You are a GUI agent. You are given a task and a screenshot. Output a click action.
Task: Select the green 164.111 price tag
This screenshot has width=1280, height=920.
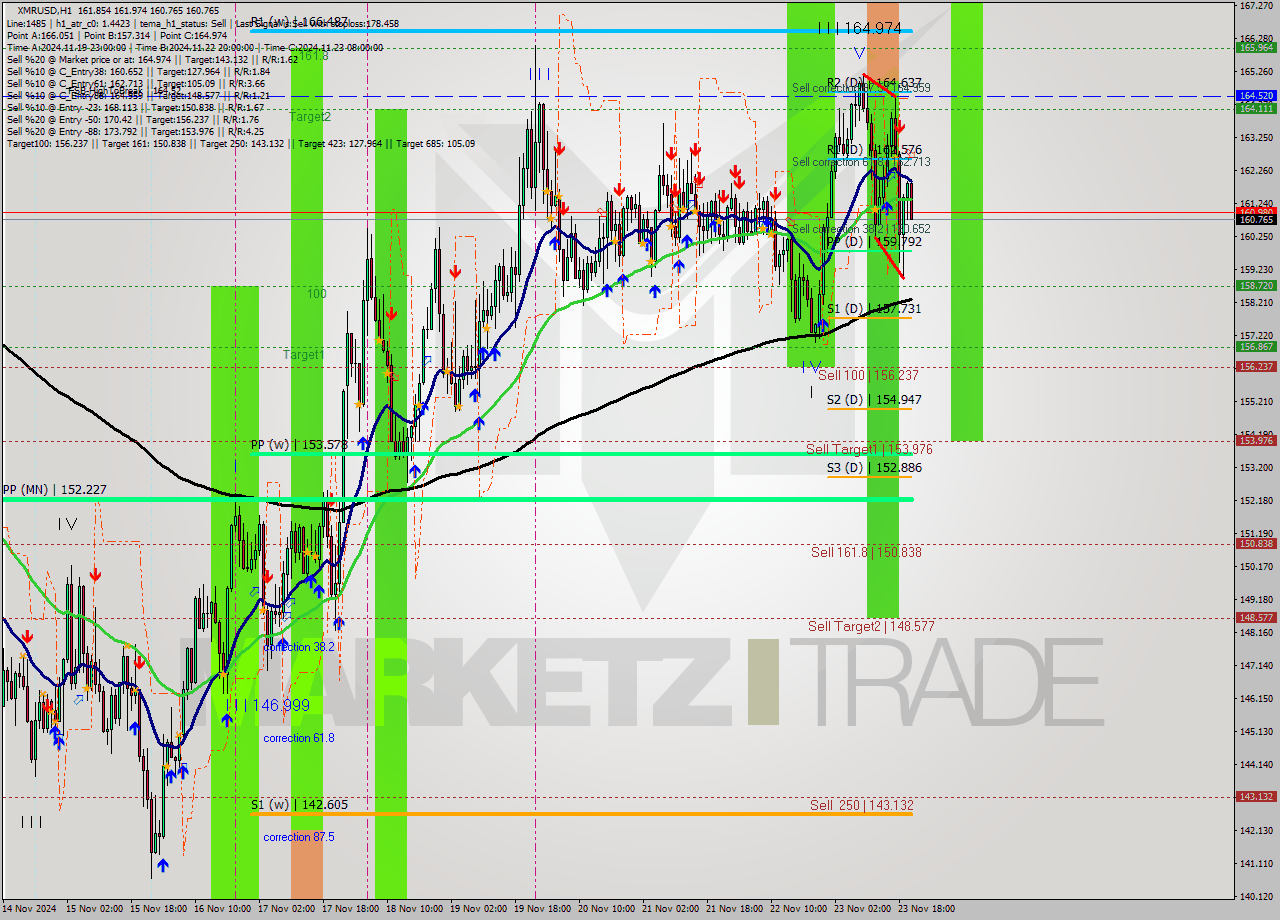click(x=1256, y=108)
